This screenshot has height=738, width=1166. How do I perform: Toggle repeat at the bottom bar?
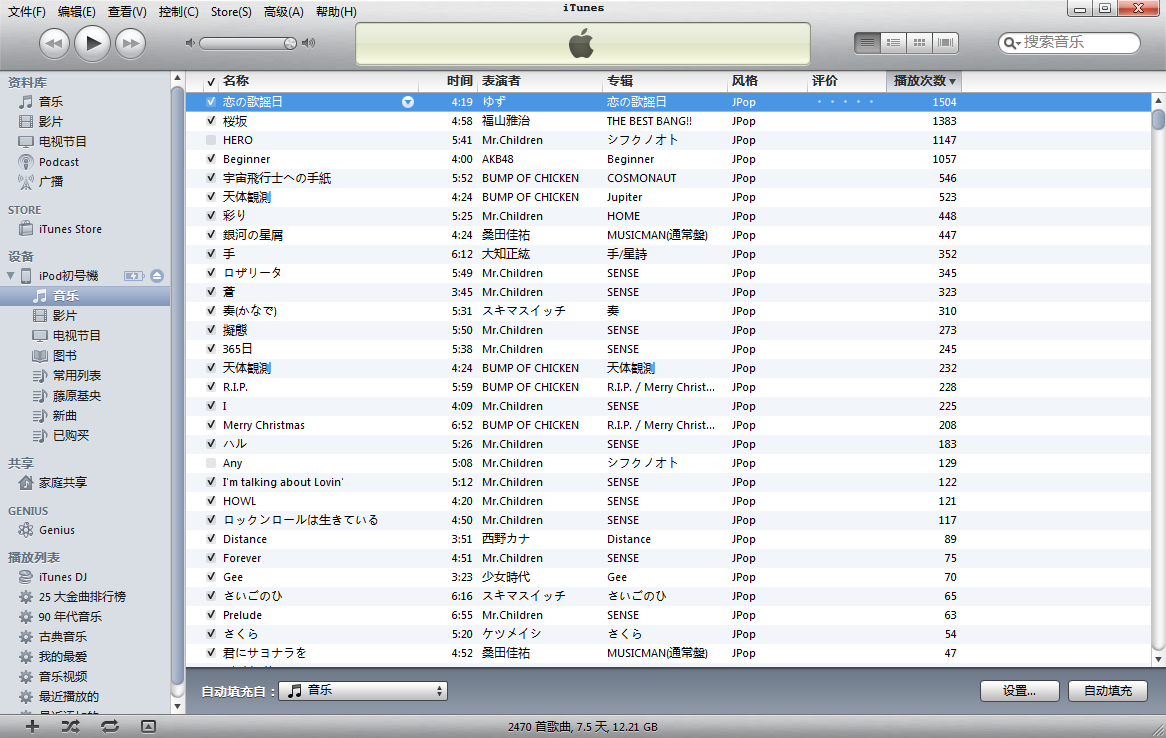pyautogui.click(x=109, y=727)
